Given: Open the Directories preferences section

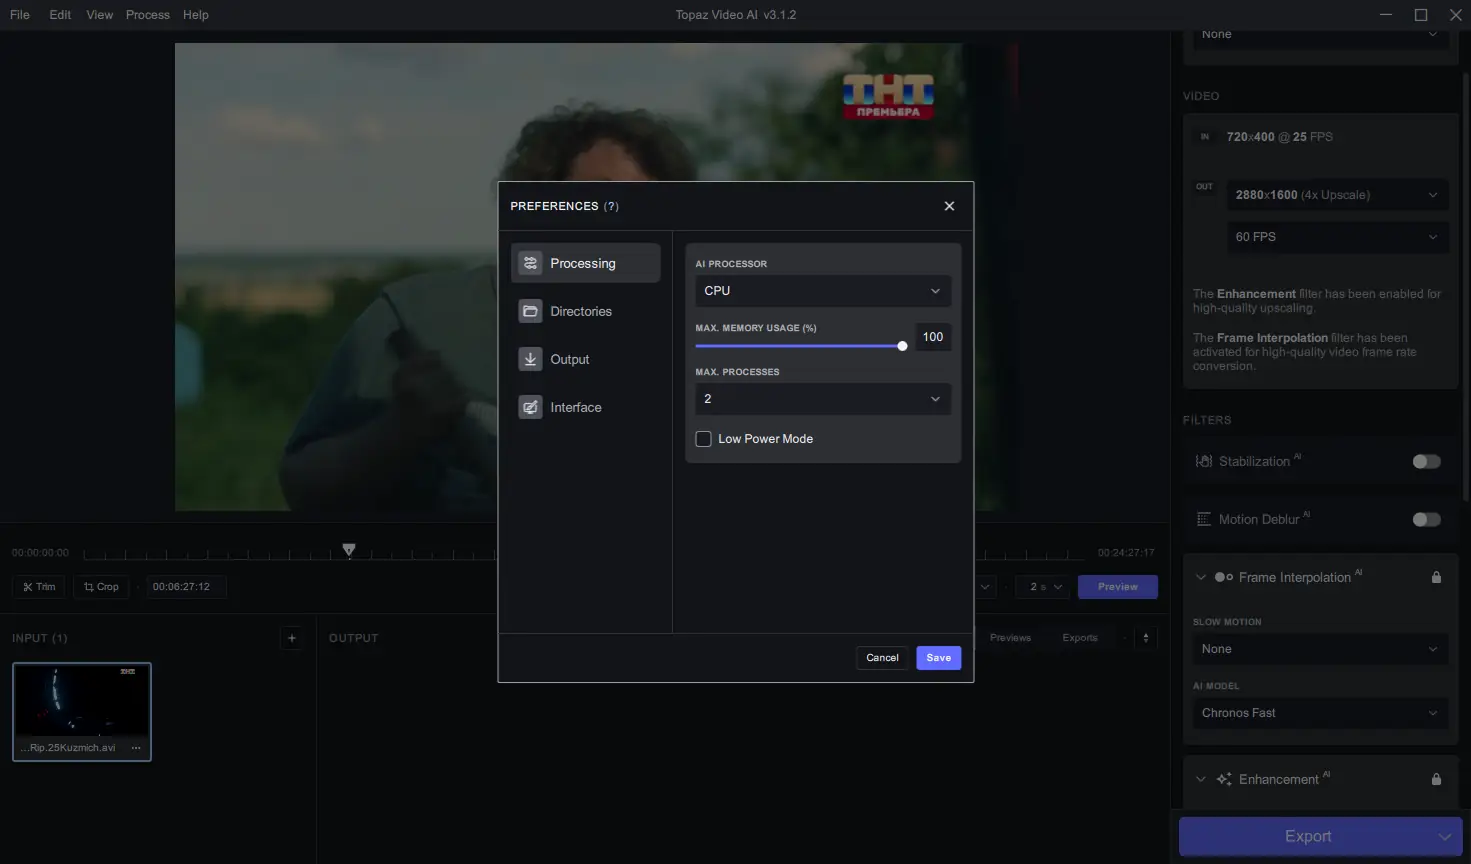Looking at the screenshot, I should tap(585, 311).
